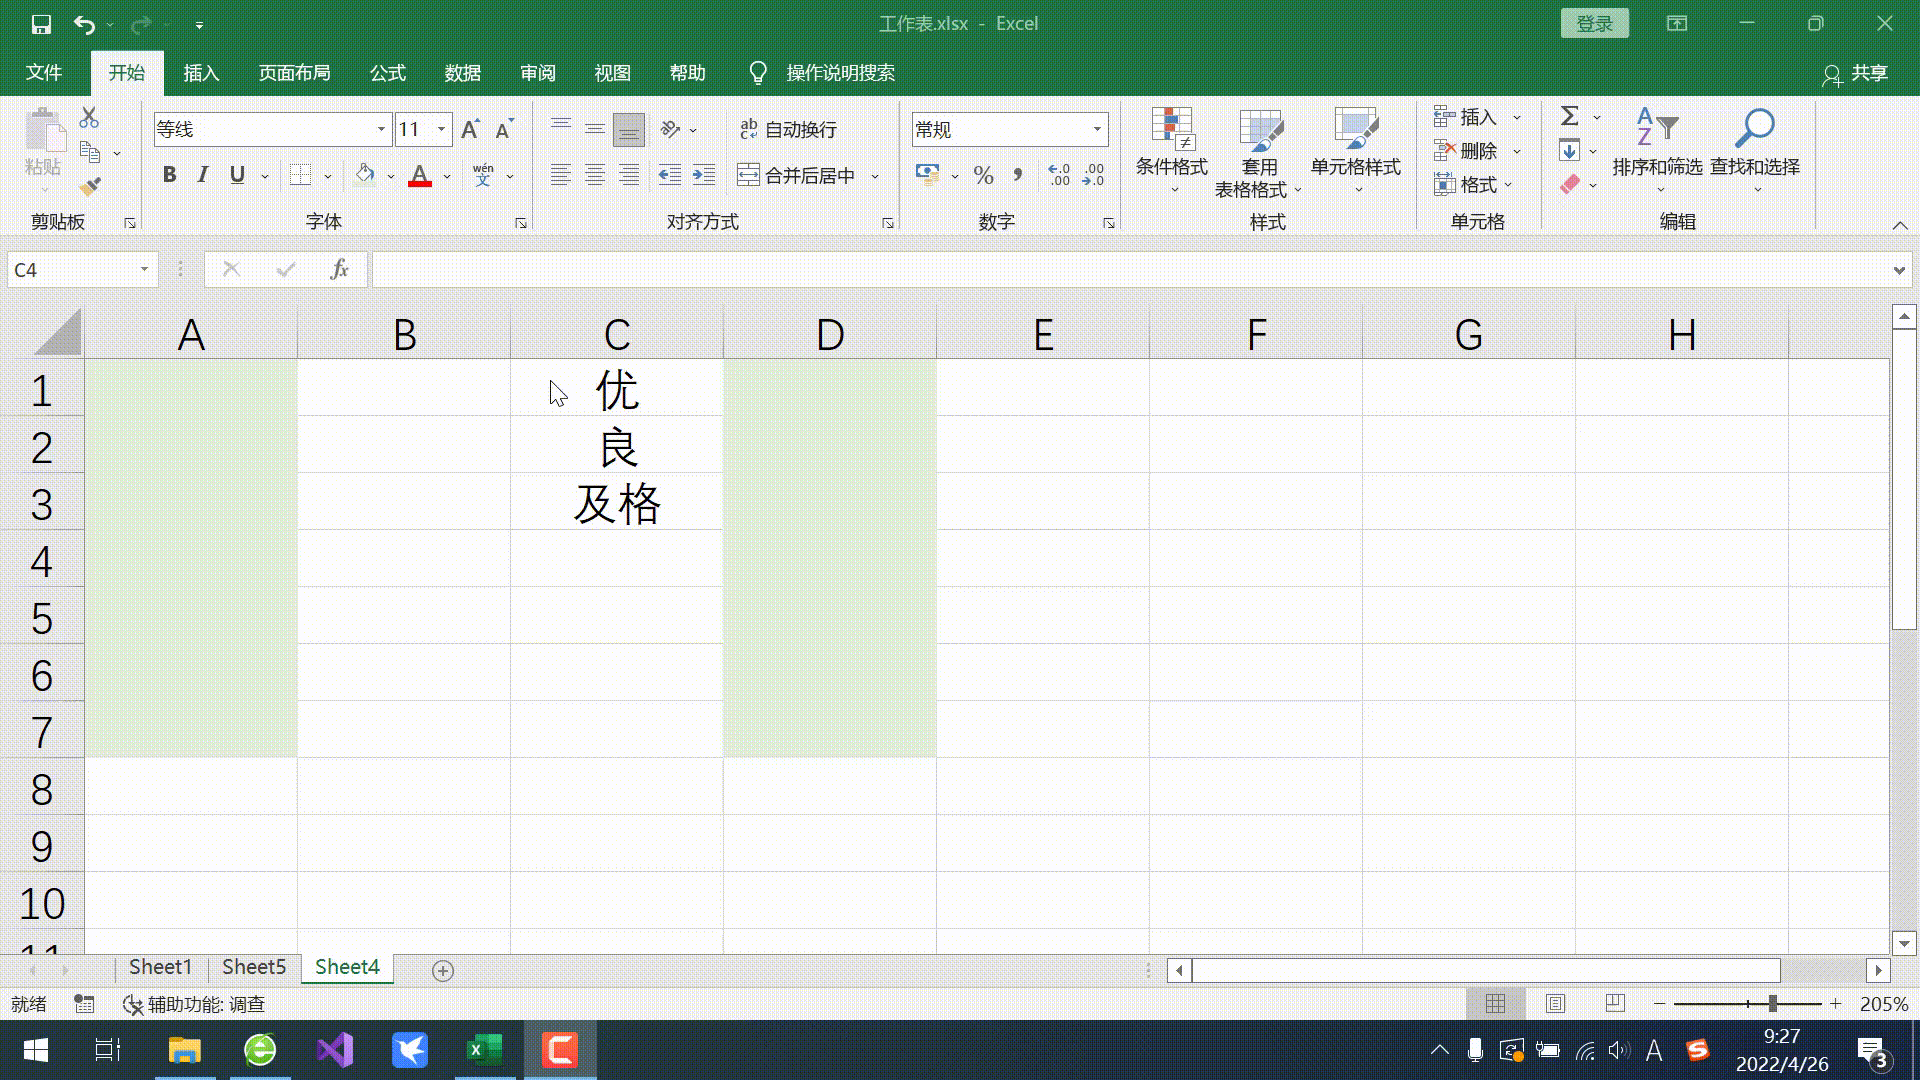Toggle italic text formatting

pos(202,174)
